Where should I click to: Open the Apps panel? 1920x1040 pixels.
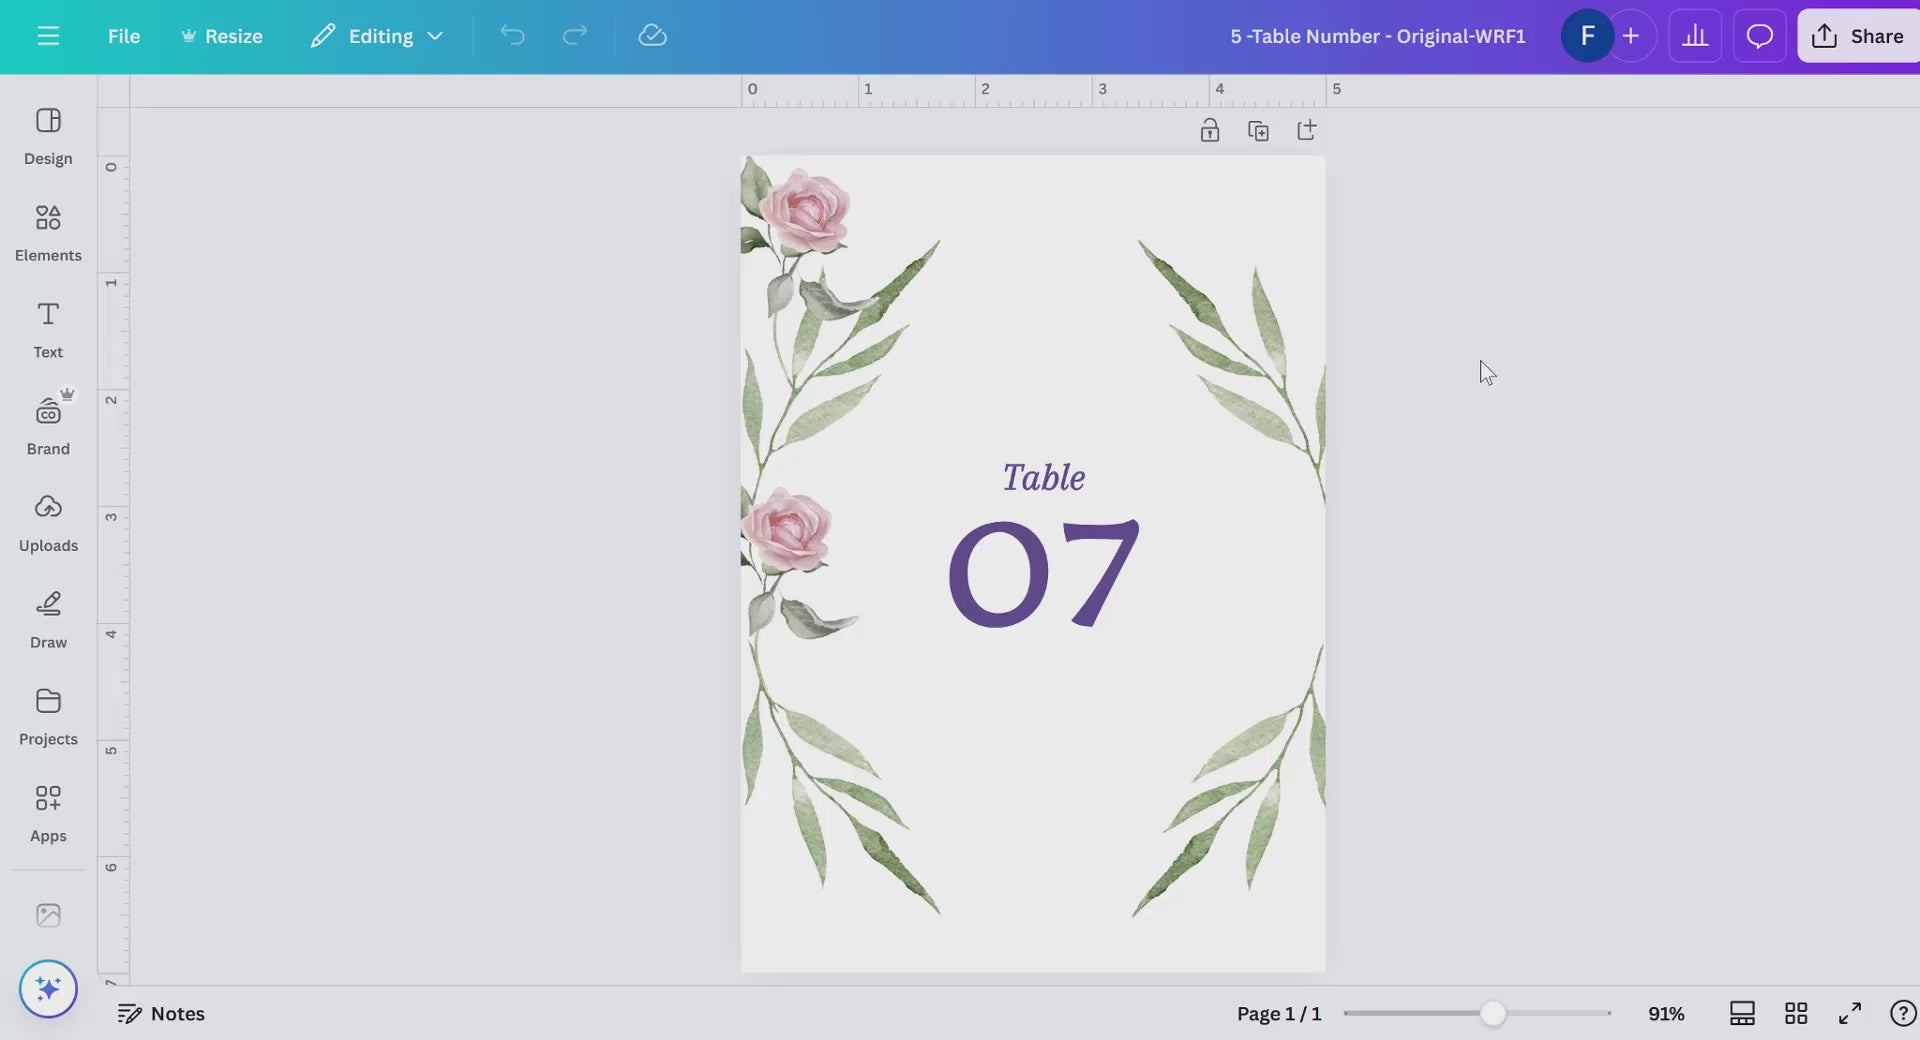(48, 814)
